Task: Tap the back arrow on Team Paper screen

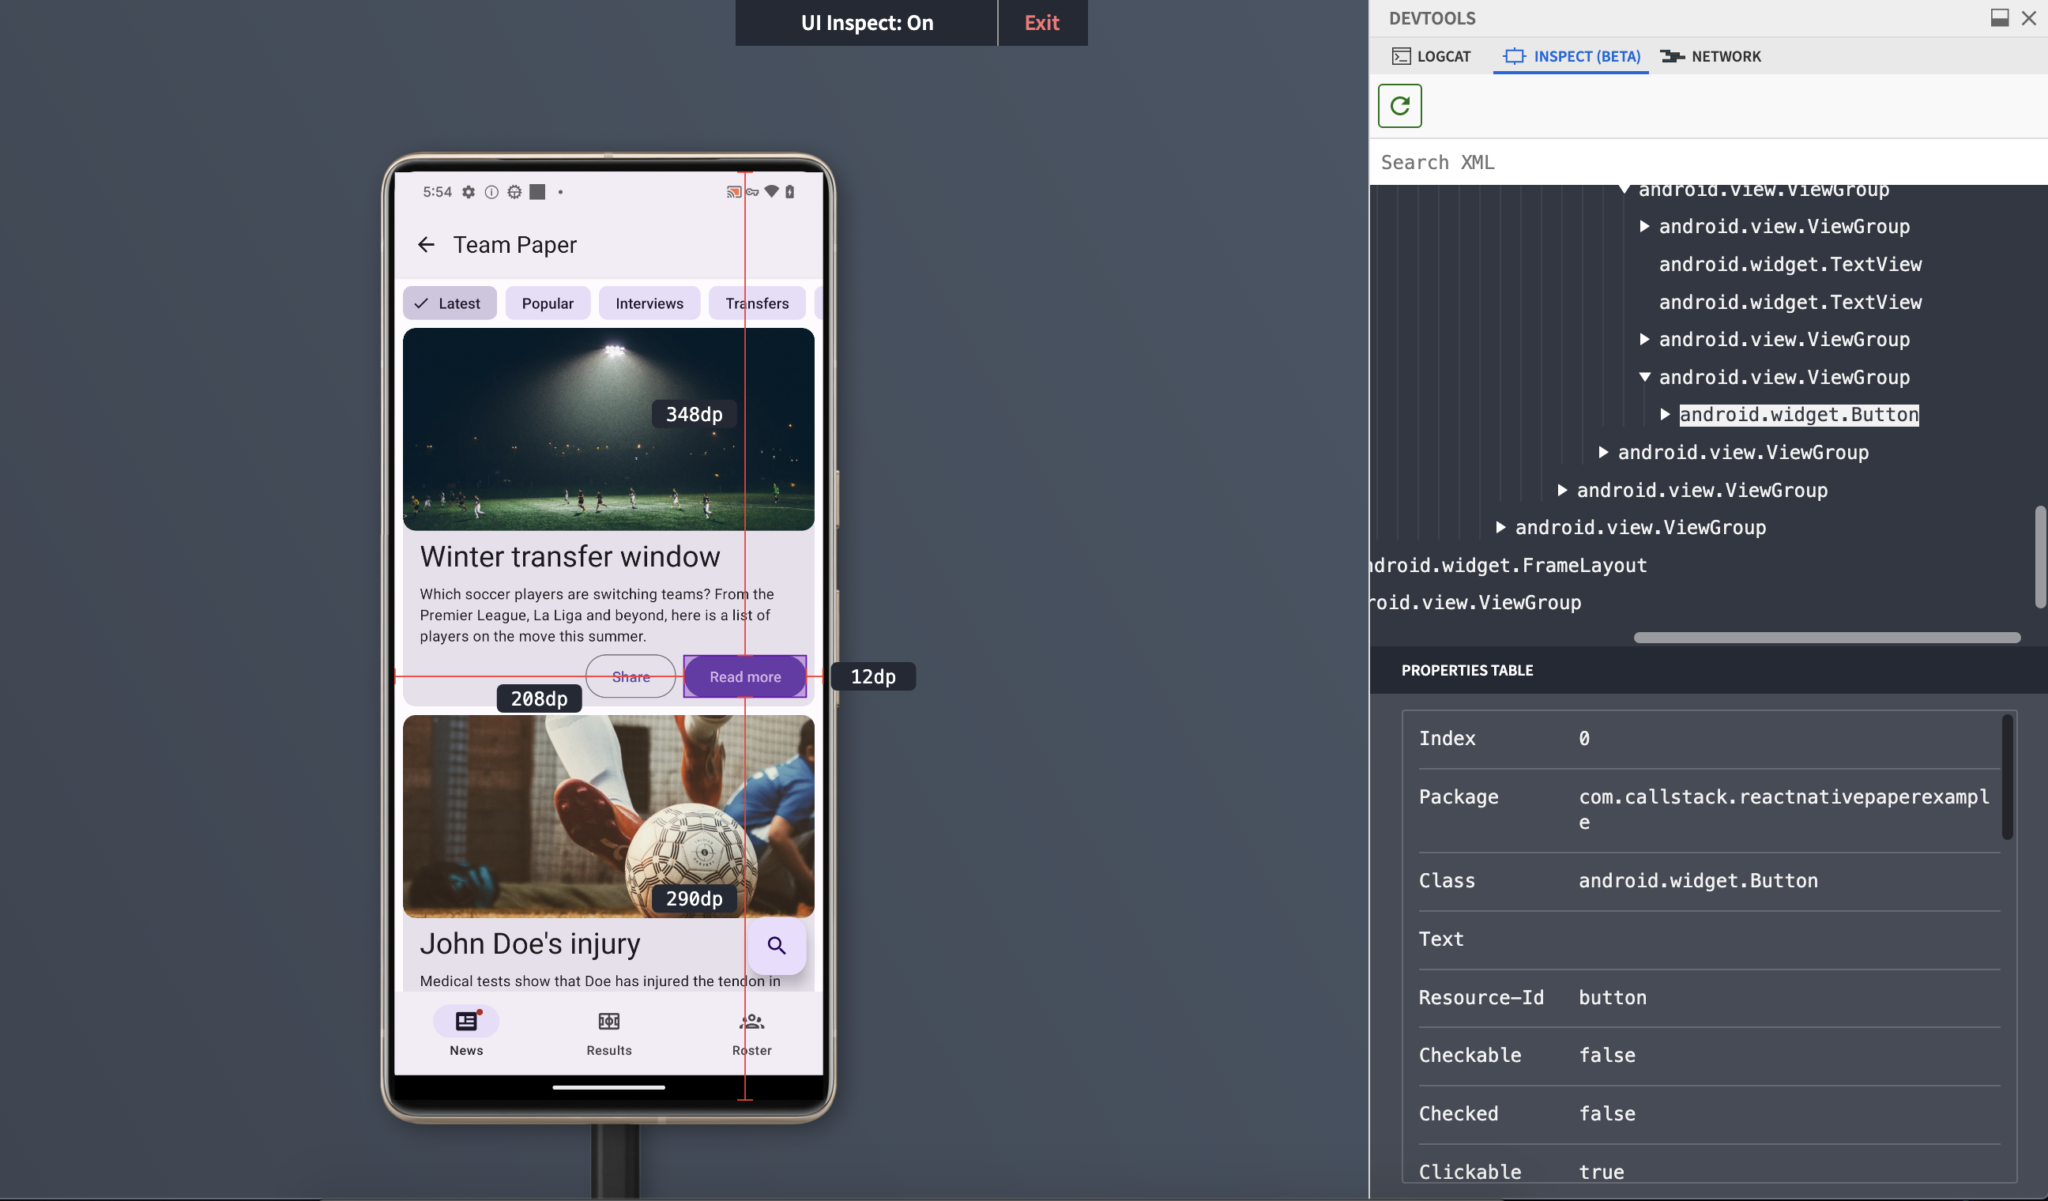Action: (x=427, y=244)
